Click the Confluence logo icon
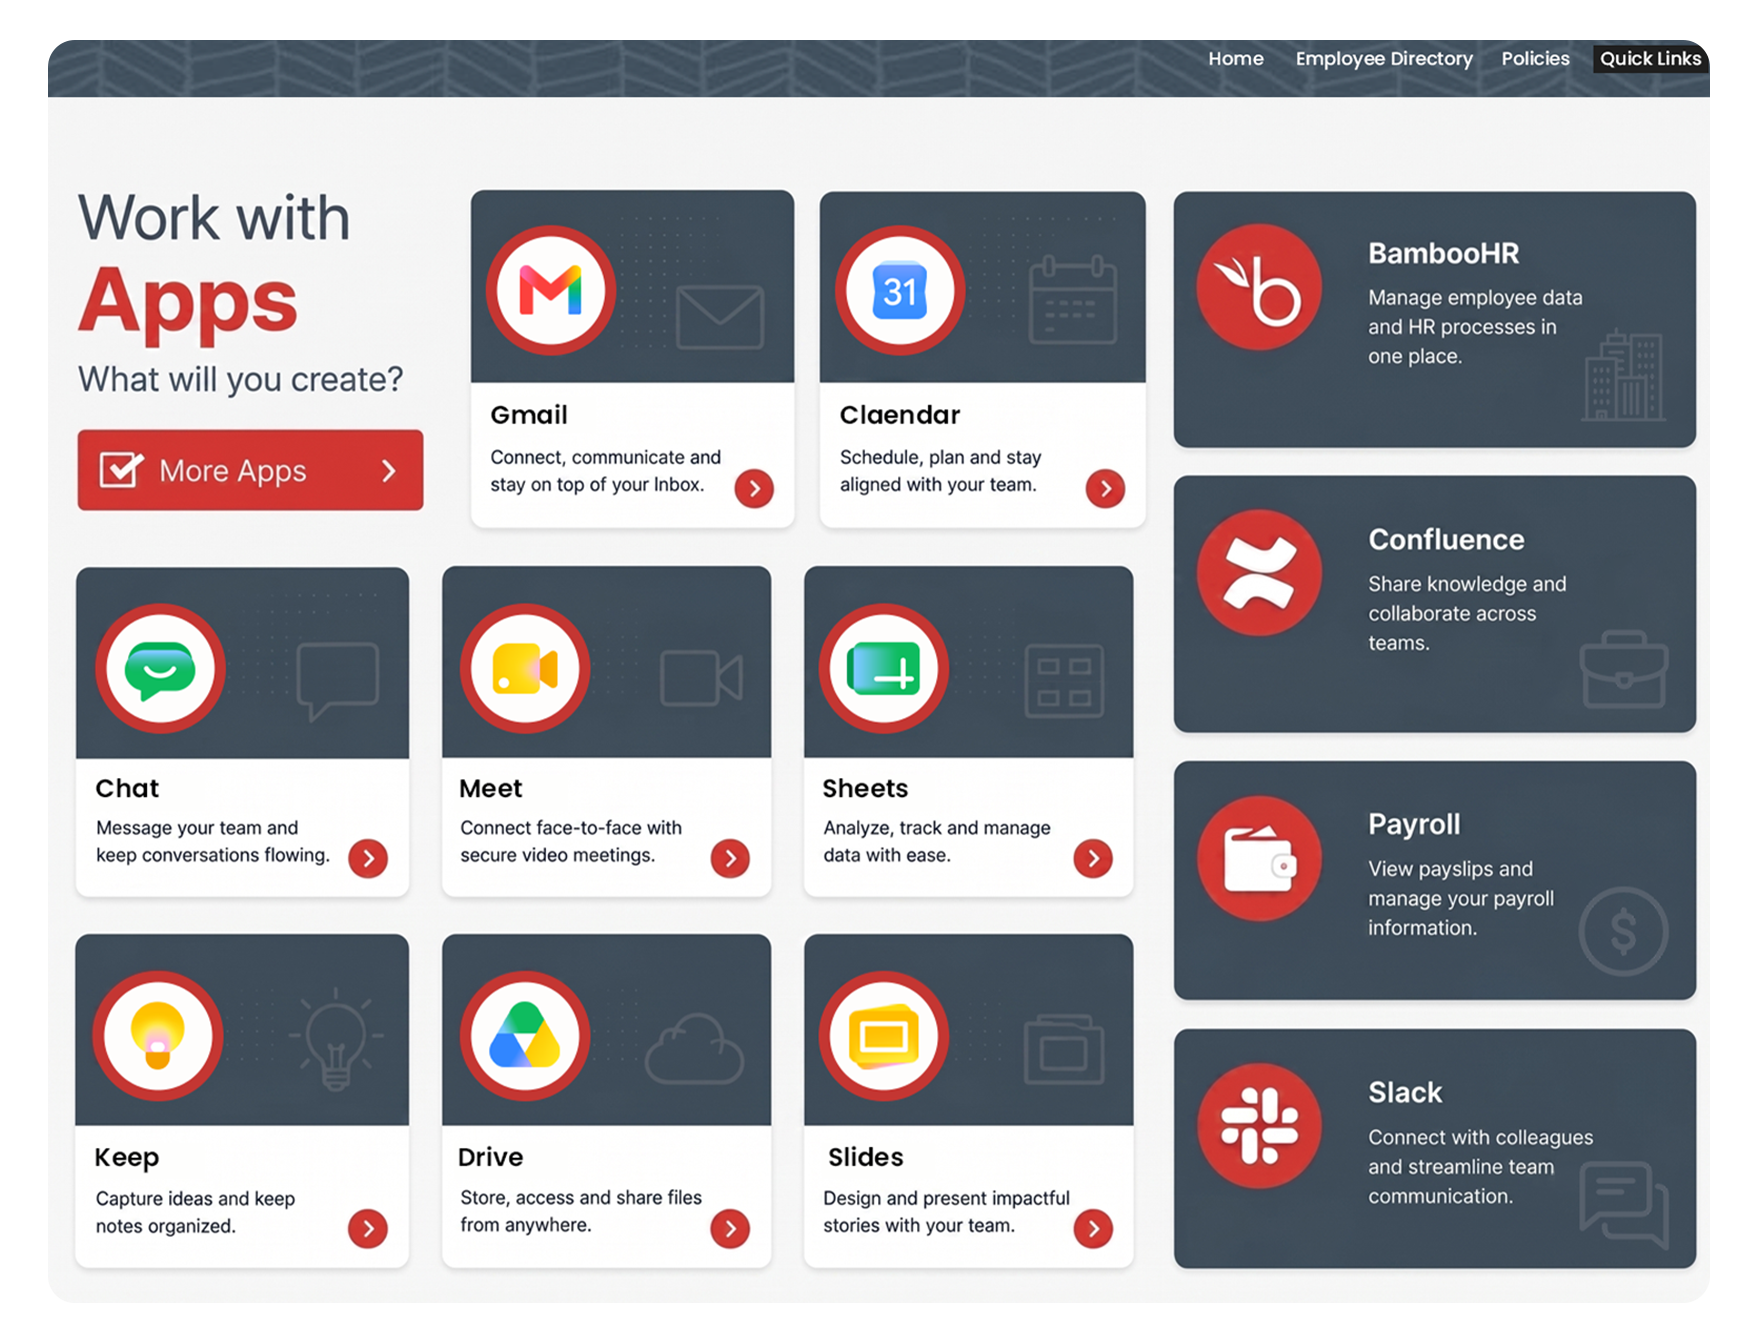Image resolution: width=1760 pixels, height=1343 pixels. 1259,573
